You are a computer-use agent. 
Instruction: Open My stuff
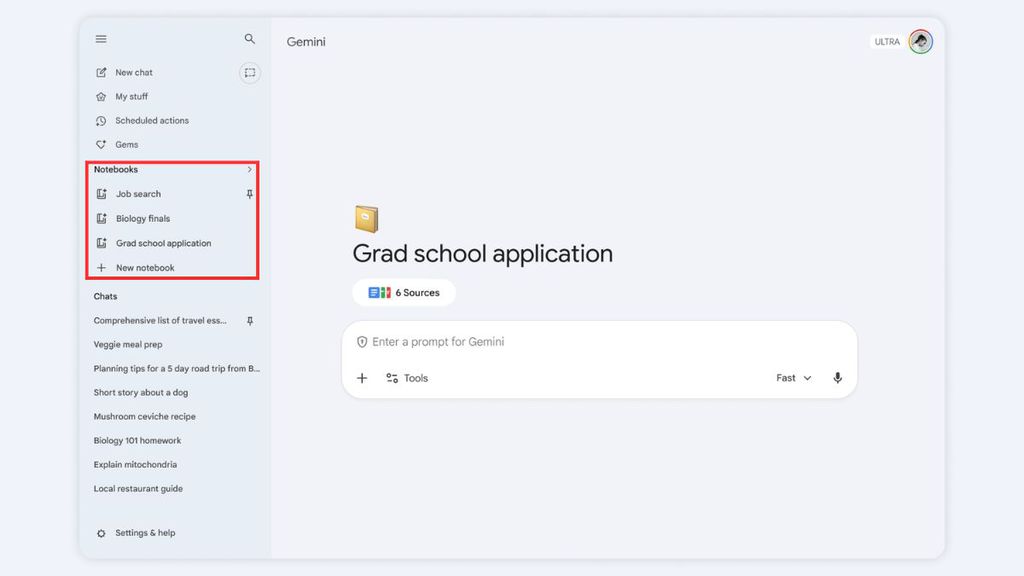pyautogui.click(x=131, y=97)
